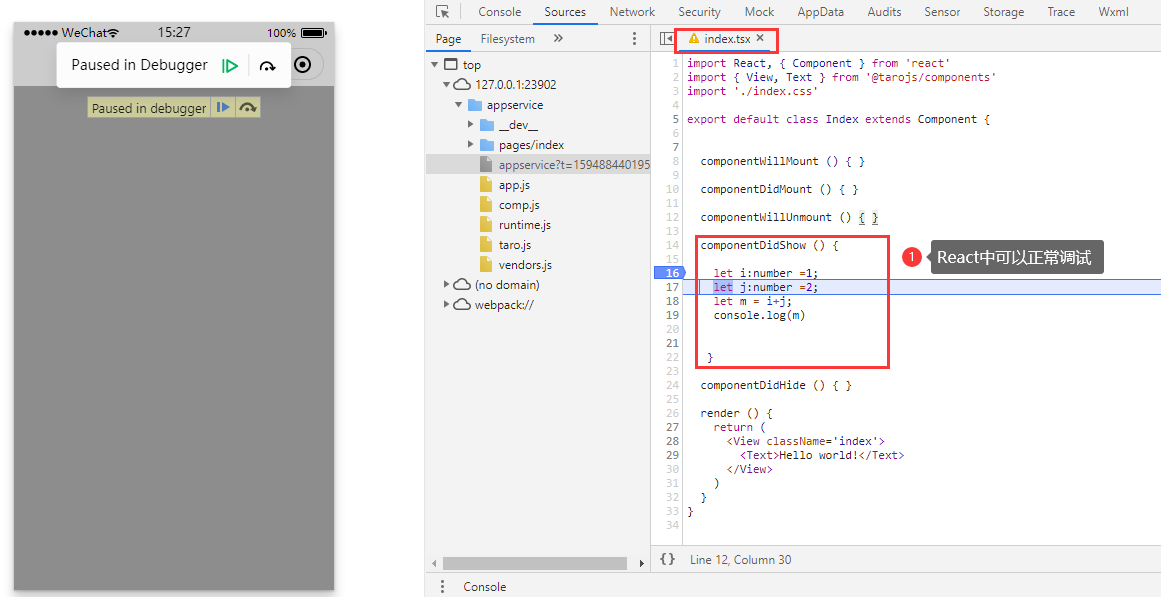Image resolution: width=1161 pixels, height=597 pixels.
Task: Click resume in the Paused in debugger overlay
Action: click(x=222, y=105)
